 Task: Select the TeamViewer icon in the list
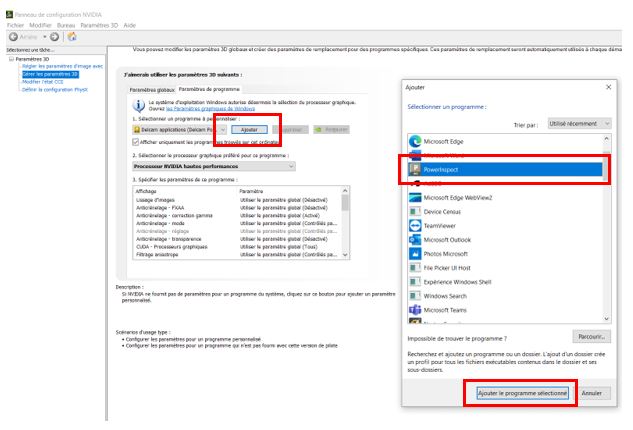point(416,226)
